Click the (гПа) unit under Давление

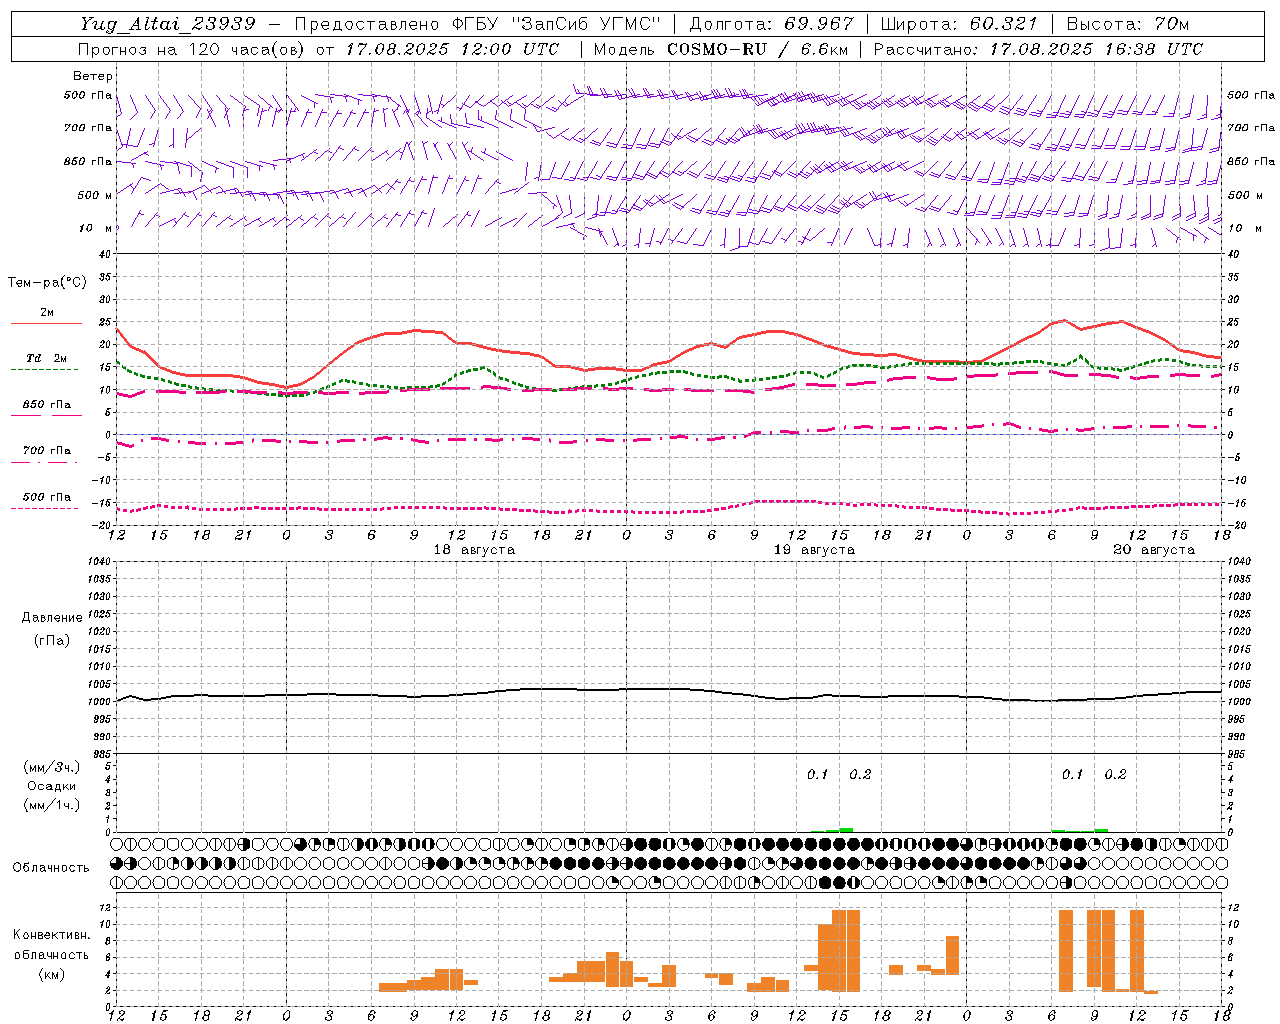52,641
